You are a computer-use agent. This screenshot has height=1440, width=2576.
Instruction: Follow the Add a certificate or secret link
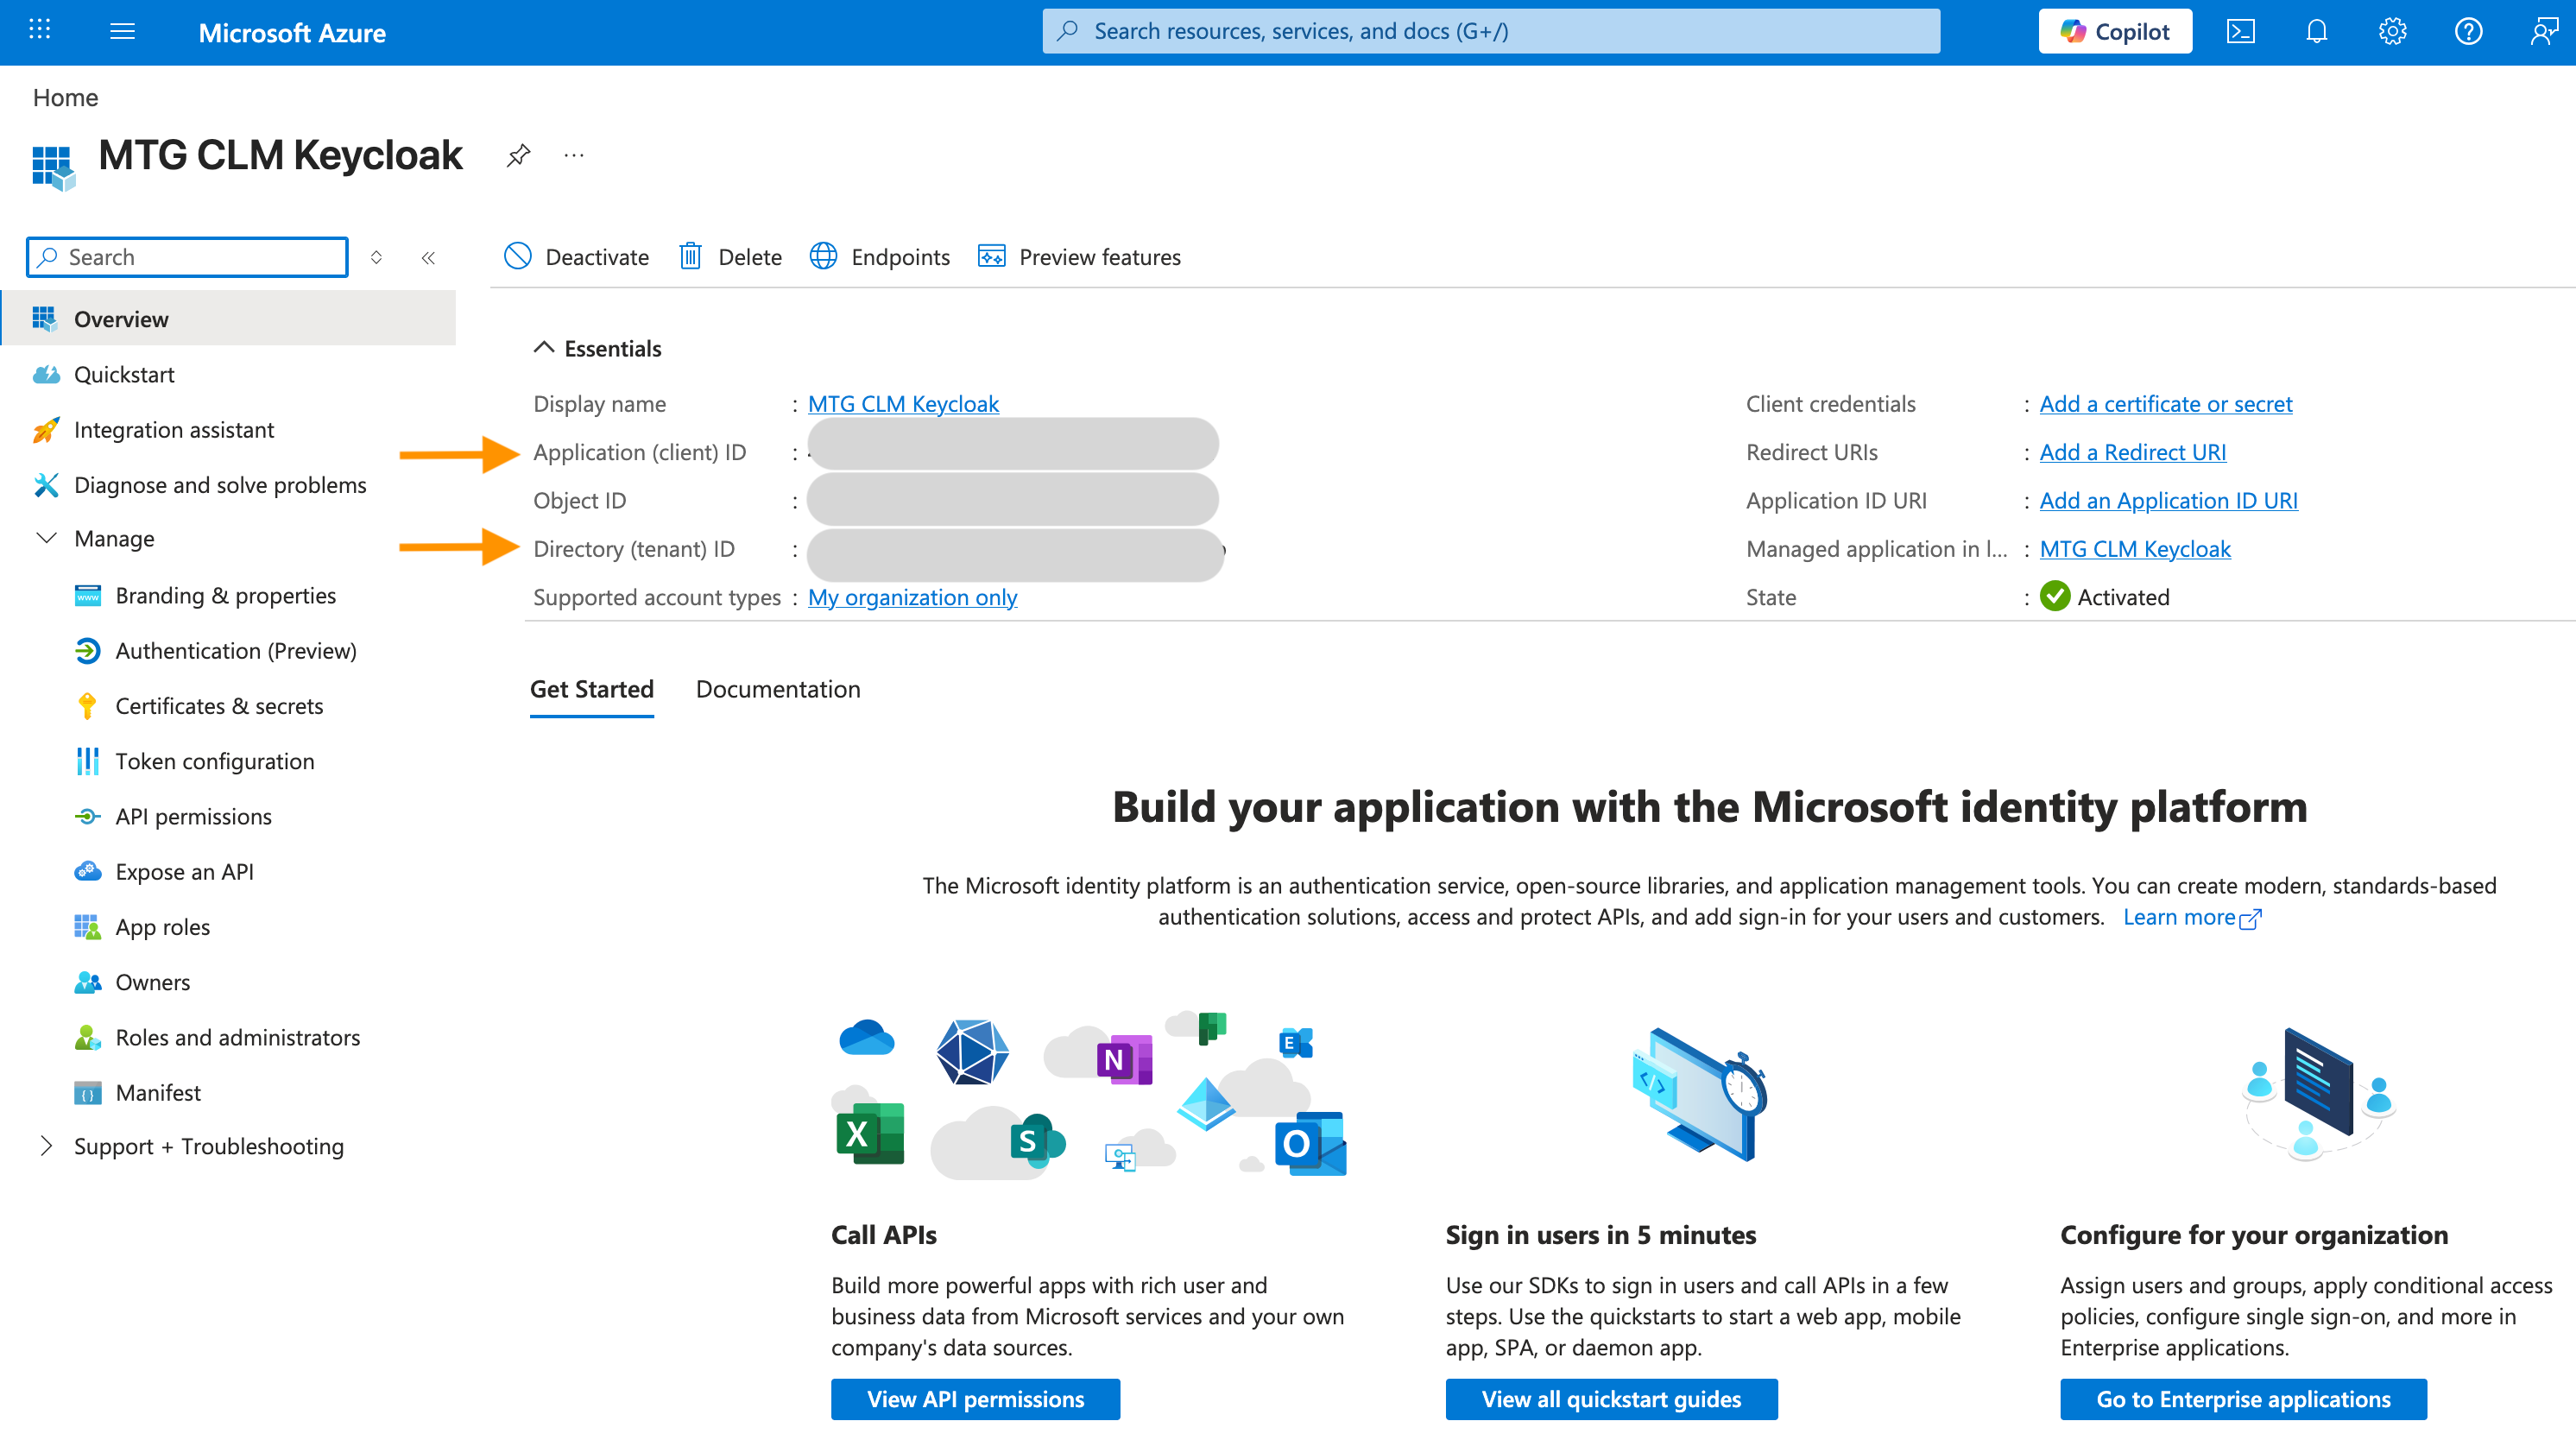[2166, 404]
